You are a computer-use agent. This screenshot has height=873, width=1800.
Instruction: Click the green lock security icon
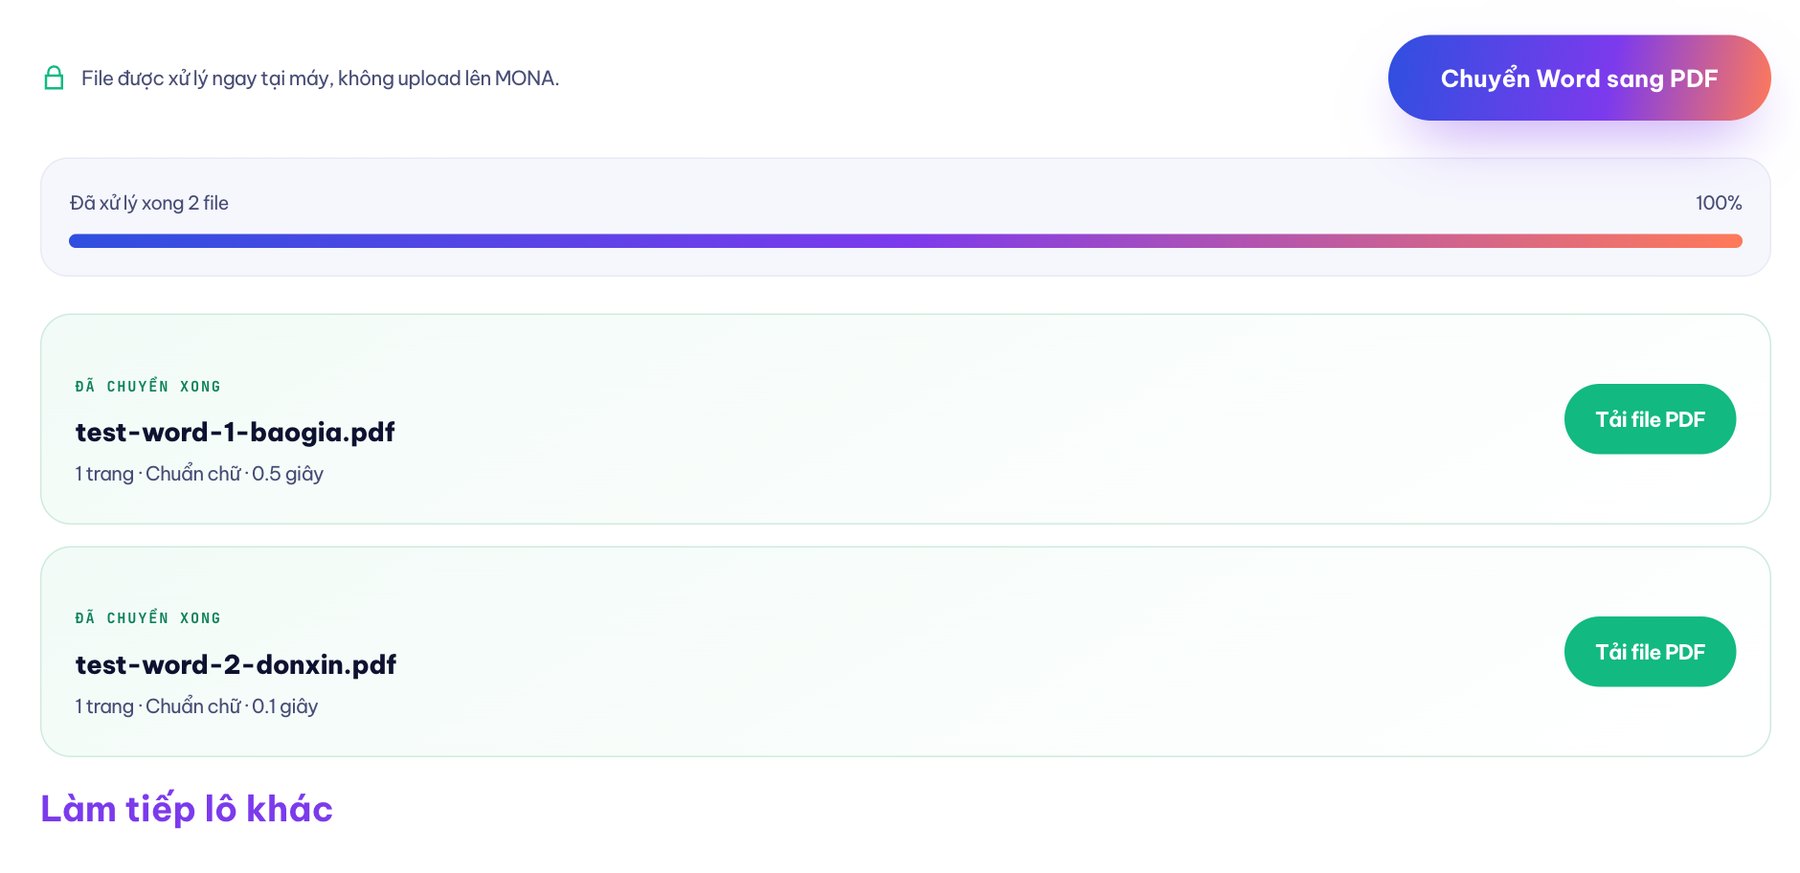(54, 78)
